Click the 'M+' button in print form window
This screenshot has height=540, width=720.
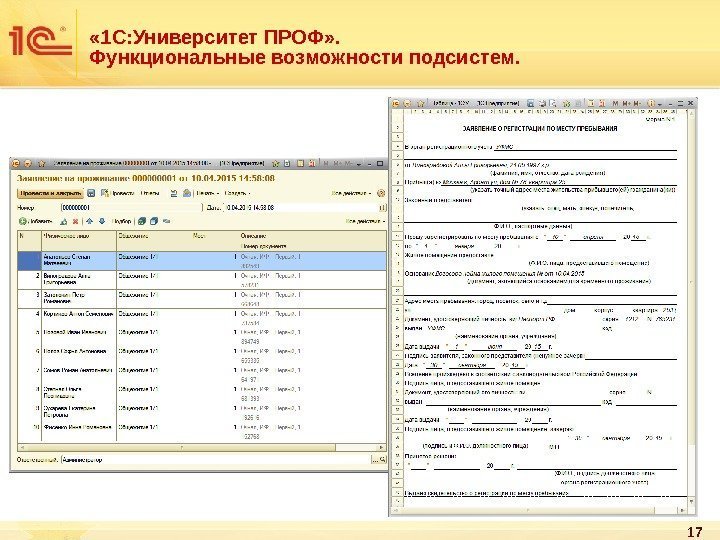click(627, 103)
